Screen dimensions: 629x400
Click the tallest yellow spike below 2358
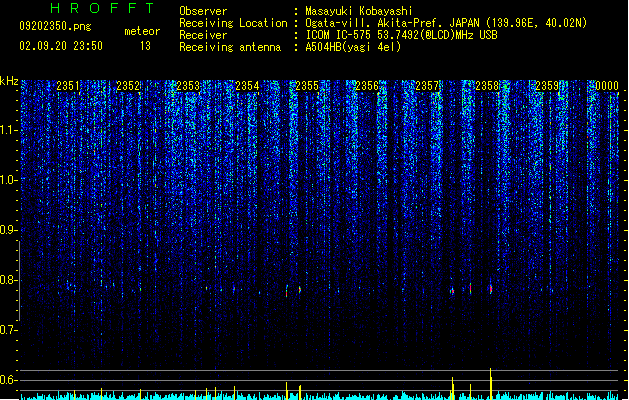[x=491, y=384]
